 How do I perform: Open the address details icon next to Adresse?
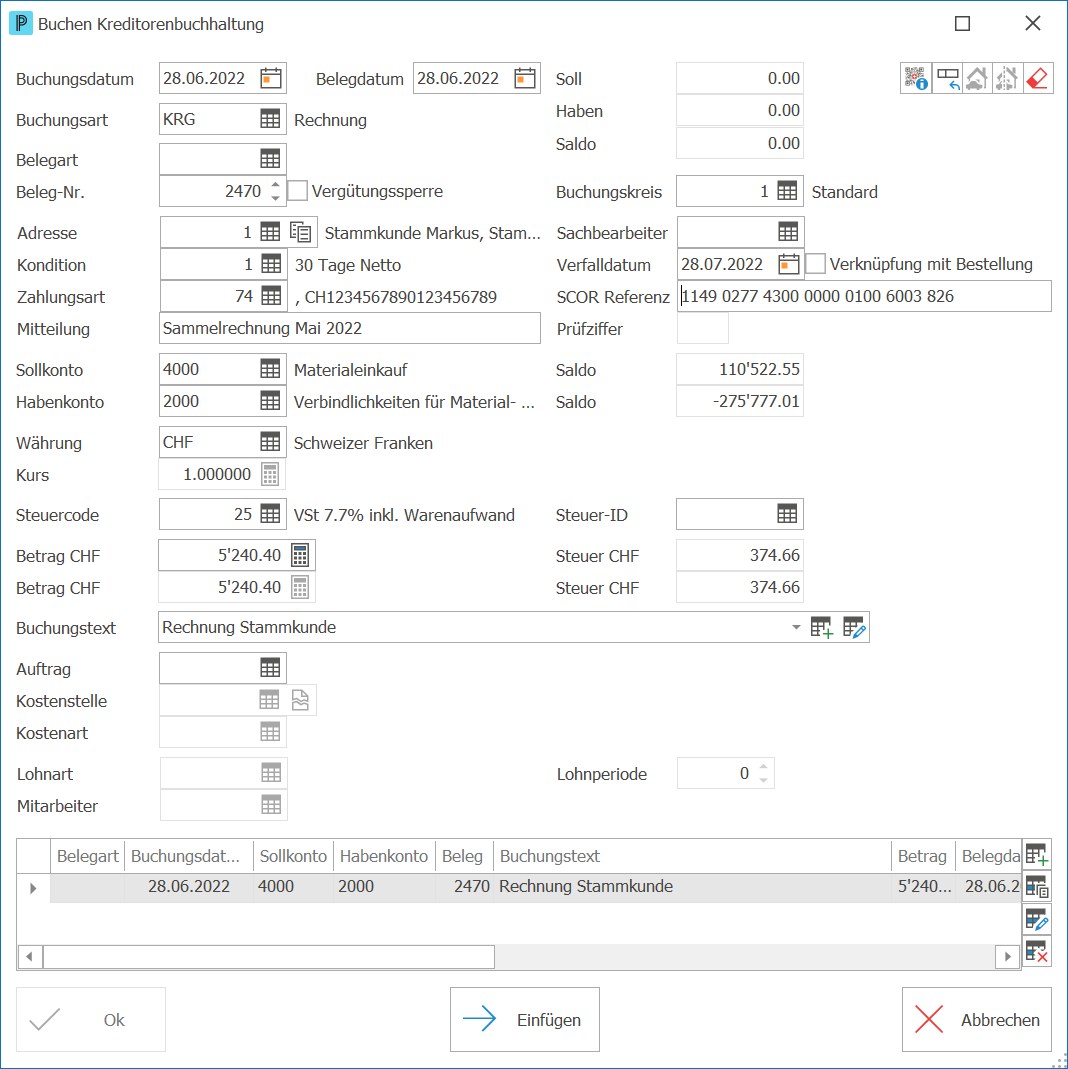coord(301,232)
